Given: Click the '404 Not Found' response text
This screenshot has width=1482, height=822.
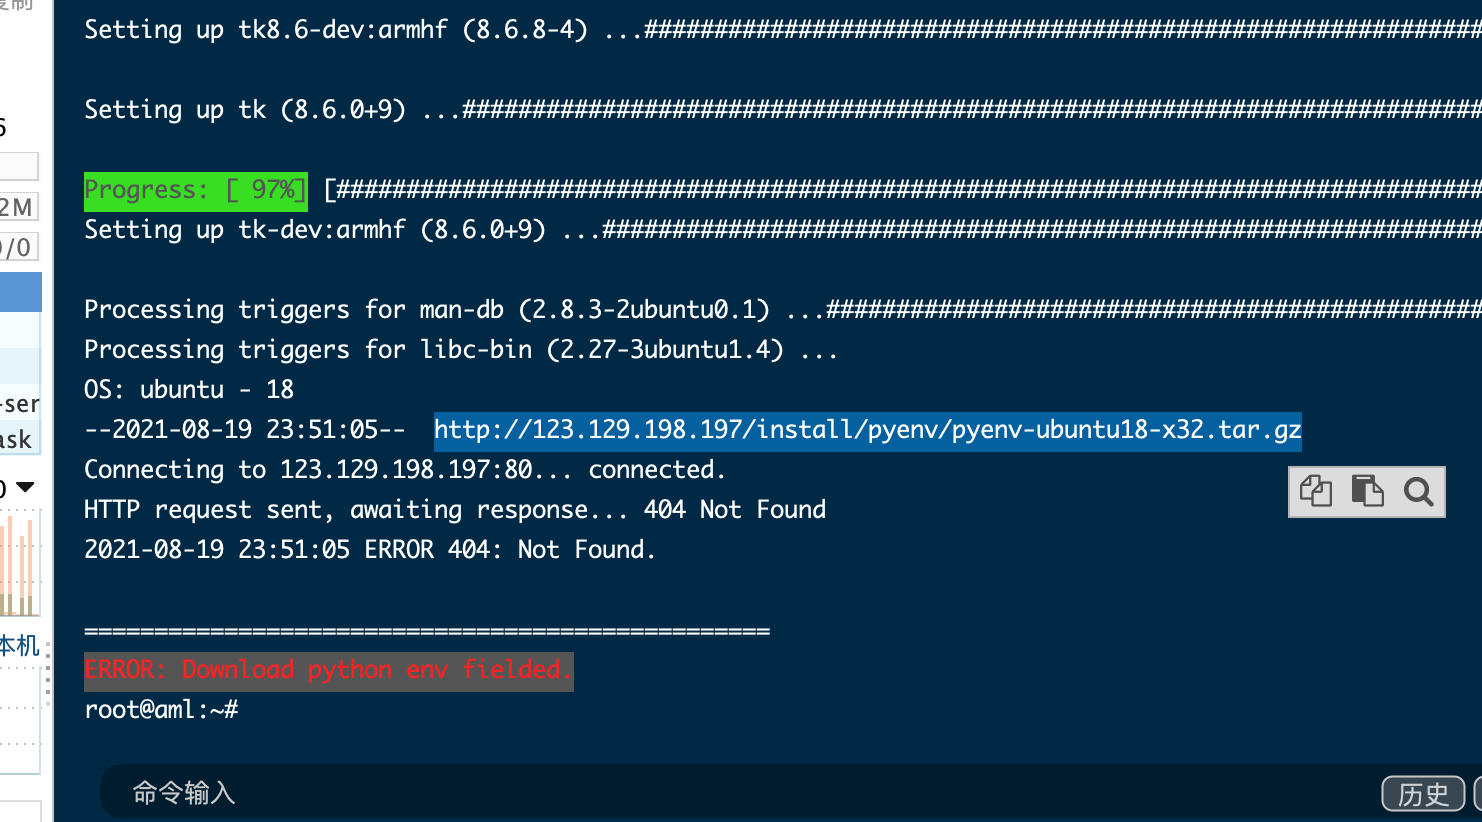Looking at the screenshot, I should click(x=735, y=510).
